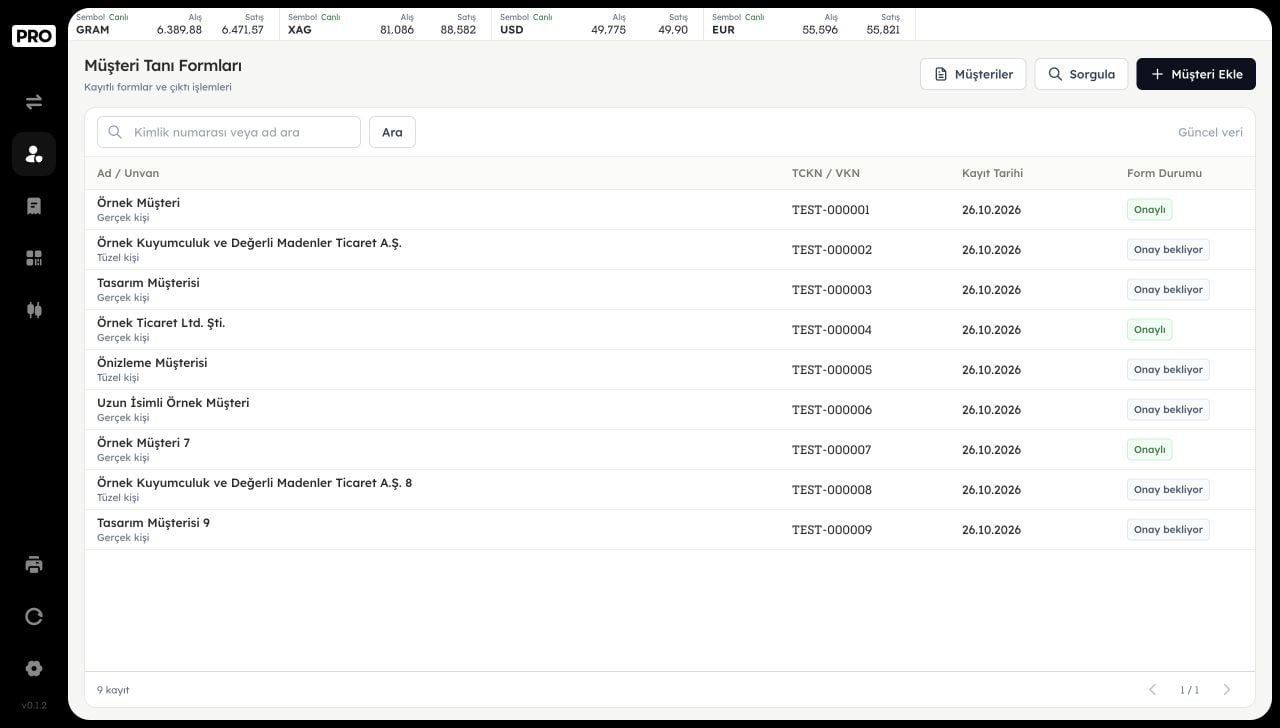The width and height of the screenshot is (1280, 728).
Task: Click the Sorgula button
Action: [1081, 74]
